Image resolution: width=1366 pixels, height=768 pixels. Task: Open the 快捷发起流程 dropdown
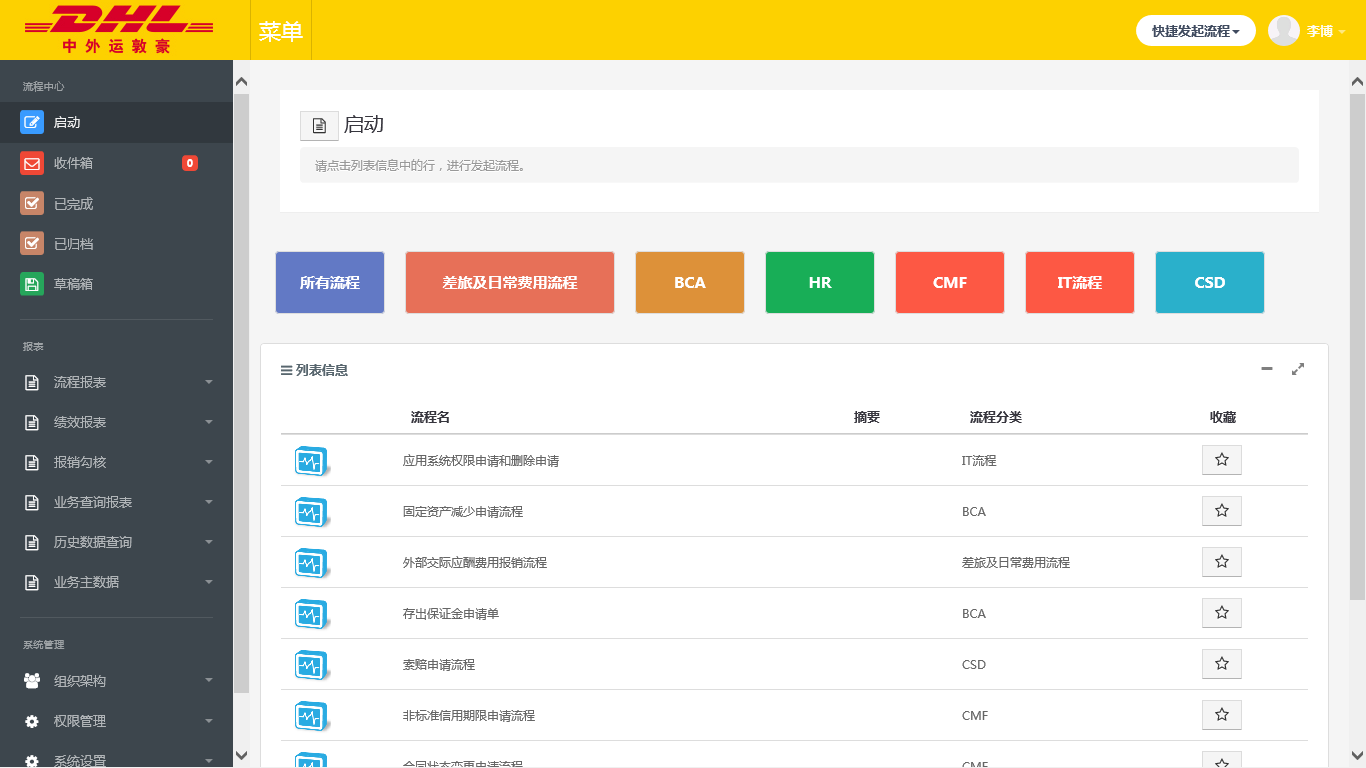click(x=1196, y=31)
